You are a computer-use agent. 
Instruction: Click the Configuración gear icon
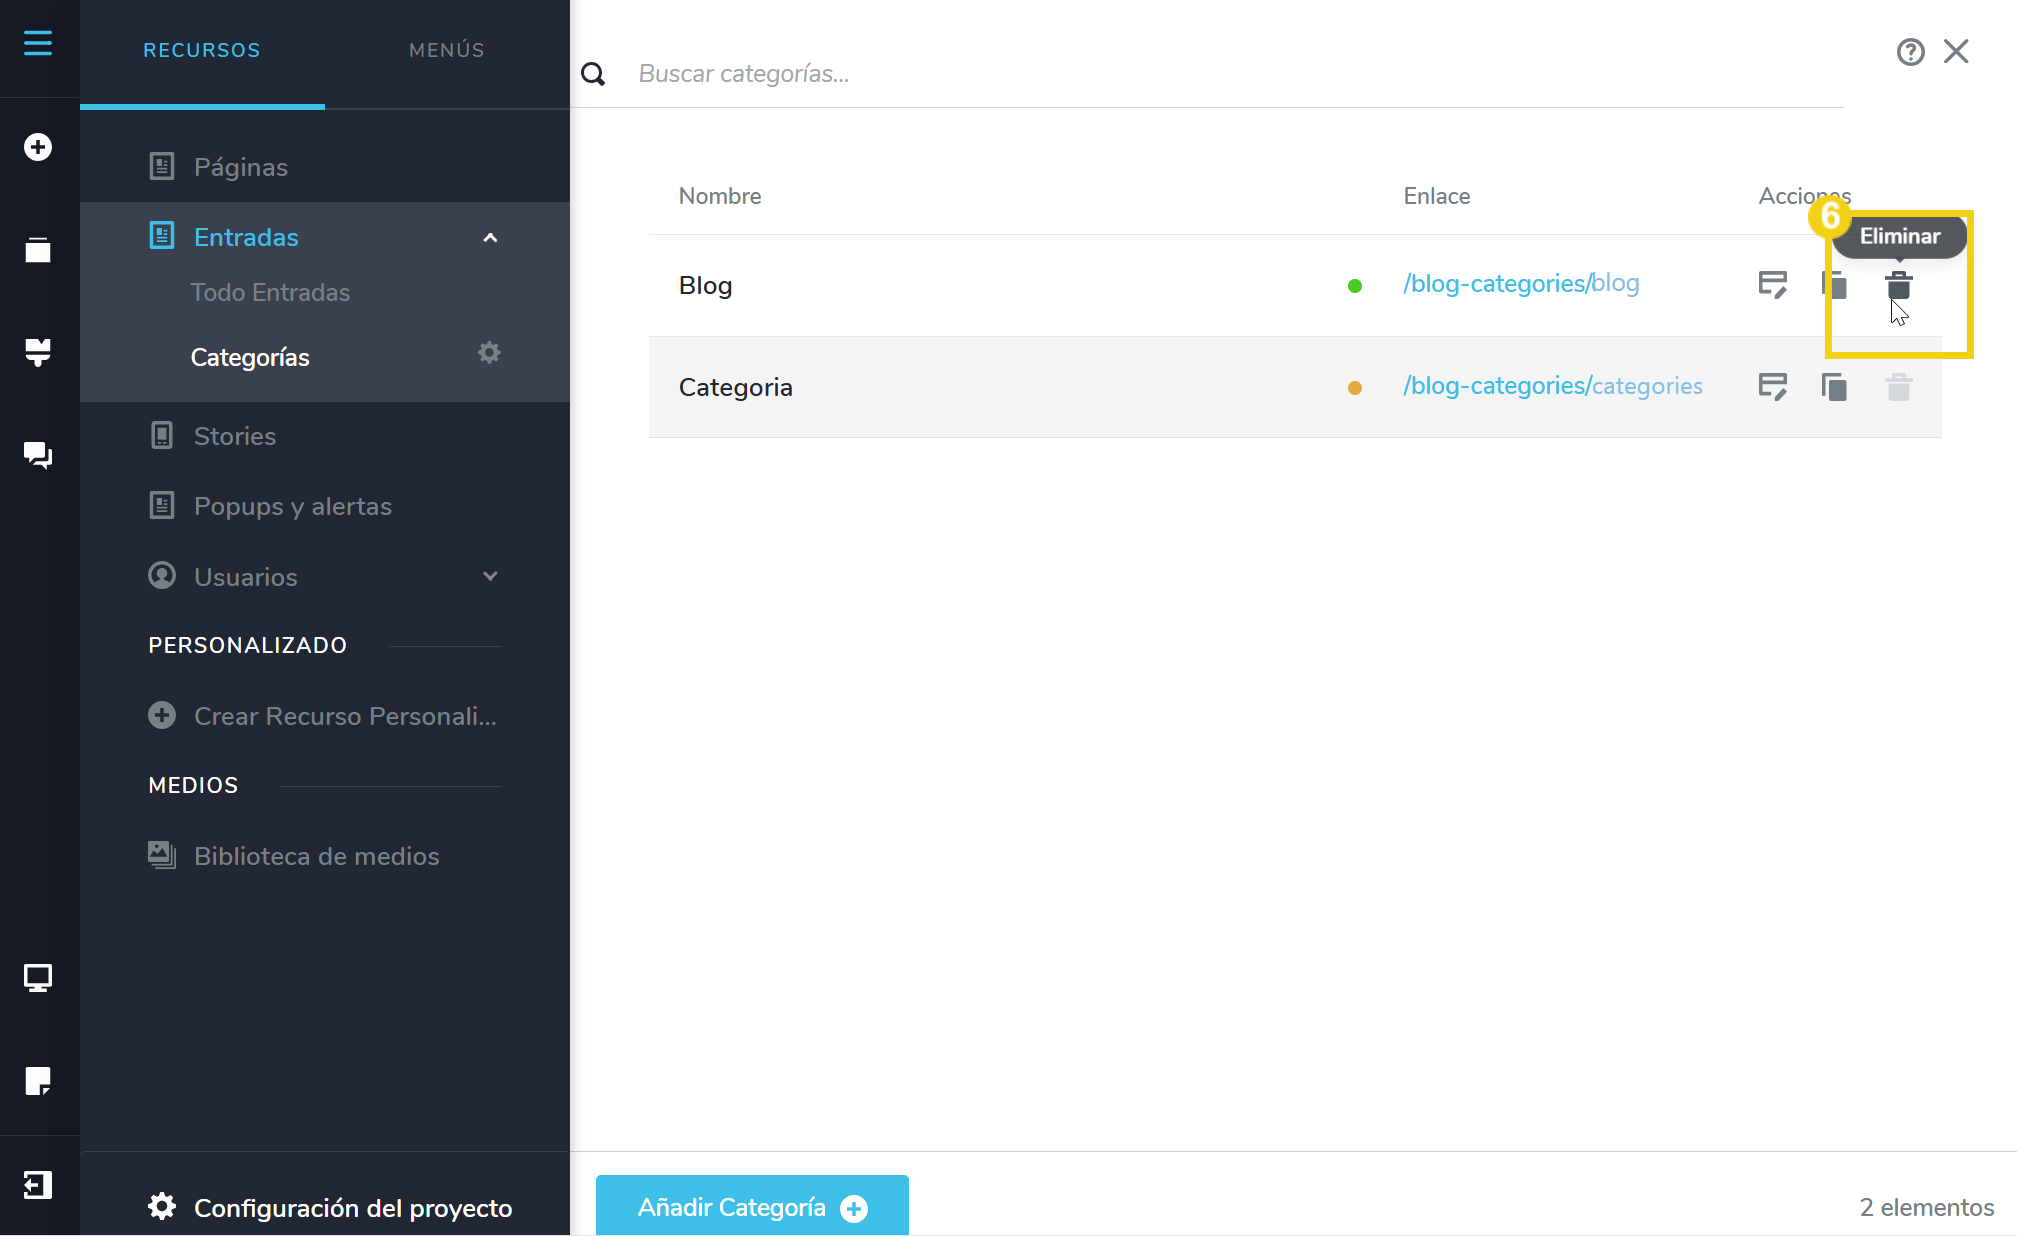point(162,1206)
